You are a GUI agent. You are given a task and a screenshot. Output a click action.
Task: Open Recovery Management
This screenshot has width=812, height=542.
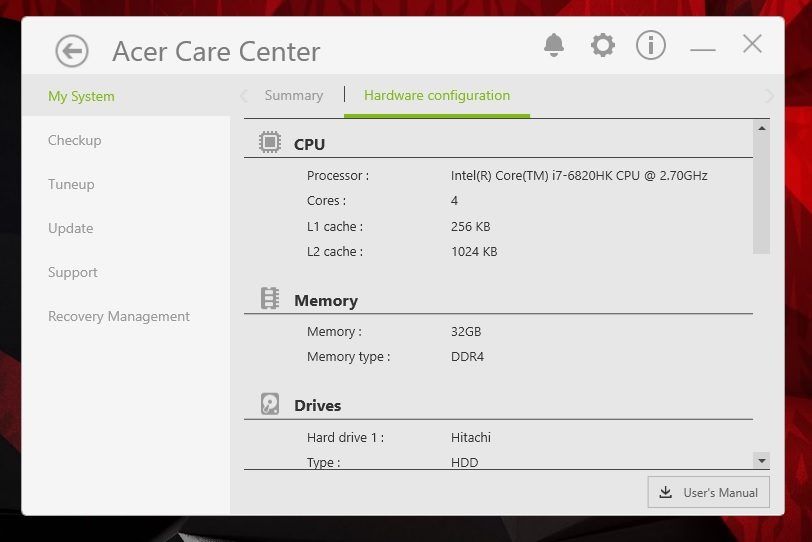pyautogui.click(x=118, y=317)
